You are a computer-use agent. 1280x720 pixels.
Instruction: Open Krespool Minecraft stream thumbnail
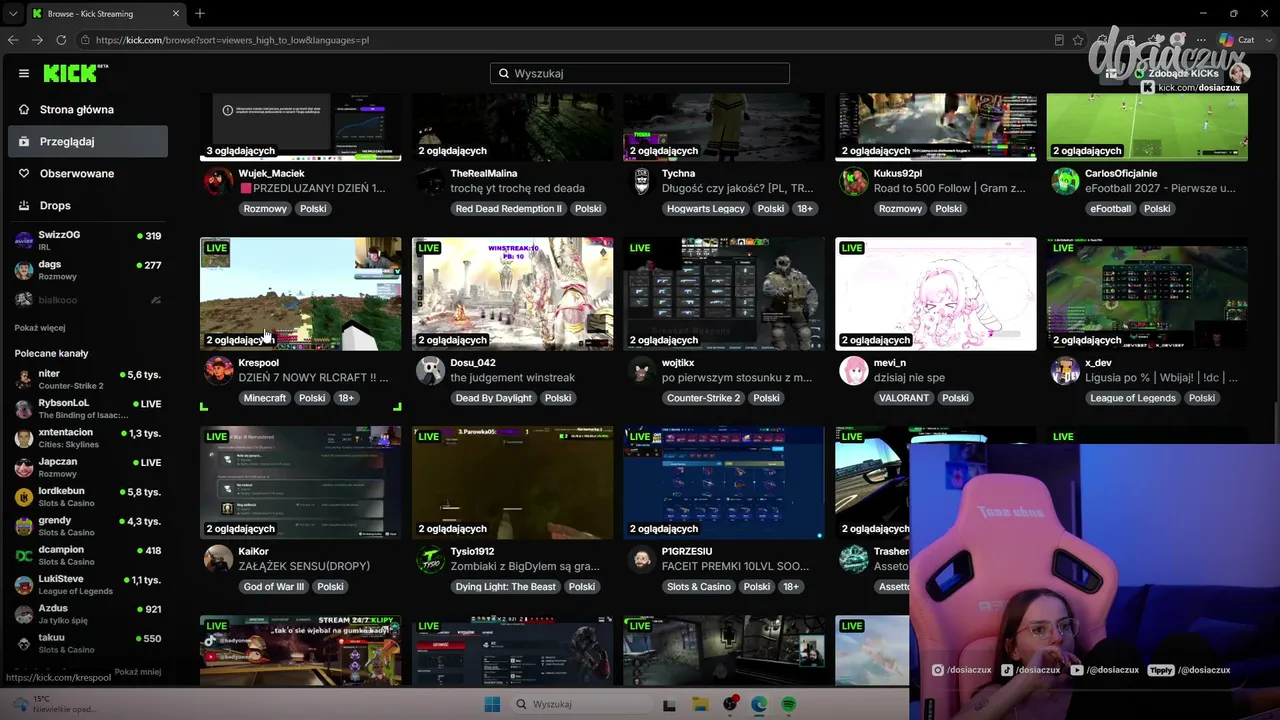[x=301, y=294]
